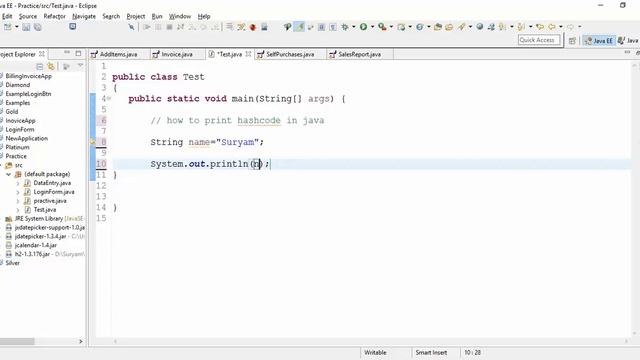Image resolution: width=640 pixels, height=360 pixels.
Task: Click the globe web browser icon
Action: coord(480,27)
